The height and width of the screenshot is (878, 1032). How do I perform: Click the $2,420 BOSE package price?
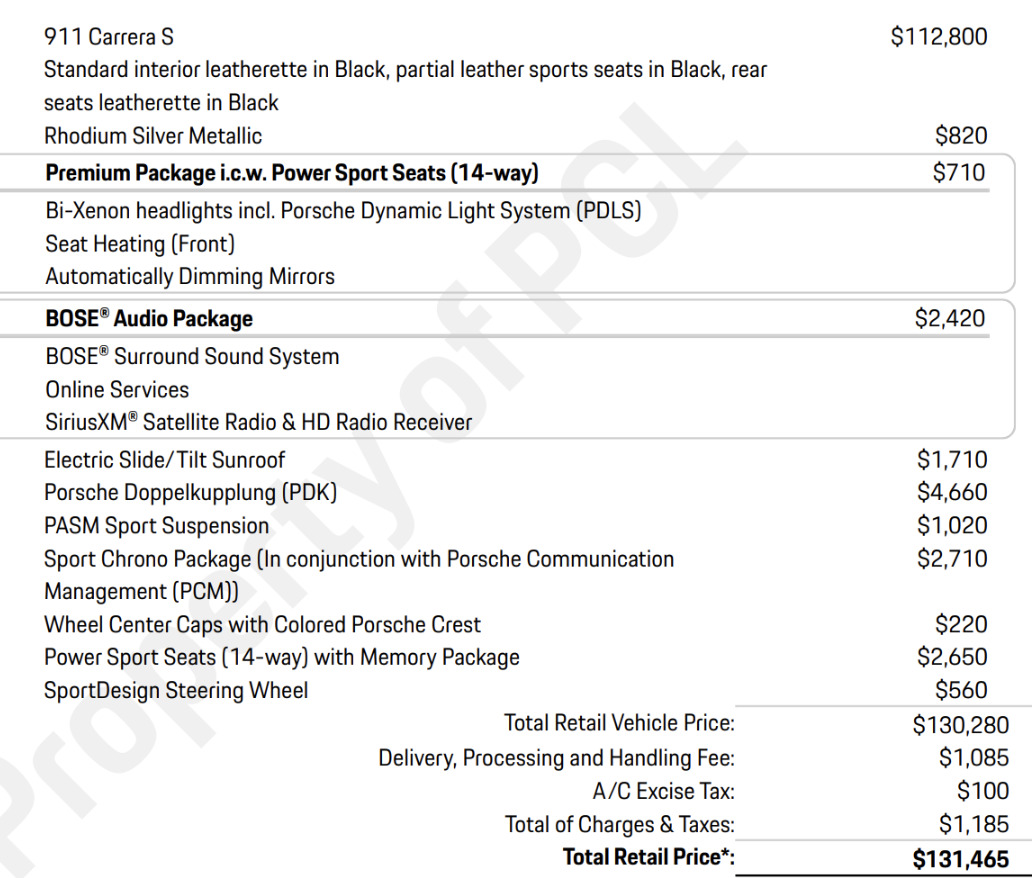[950, 319]
